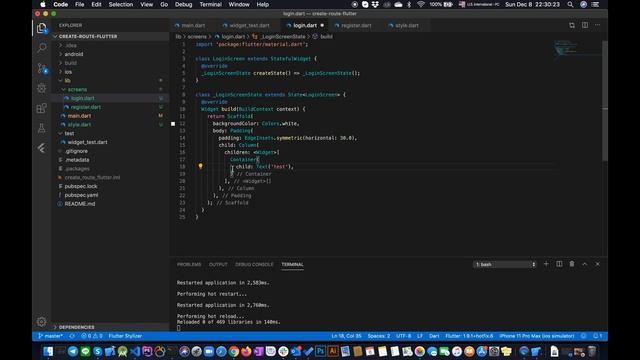Collapse the screens folder
Image resolution: width=640 pixels, height=360 pixels.
coord(77,89)
